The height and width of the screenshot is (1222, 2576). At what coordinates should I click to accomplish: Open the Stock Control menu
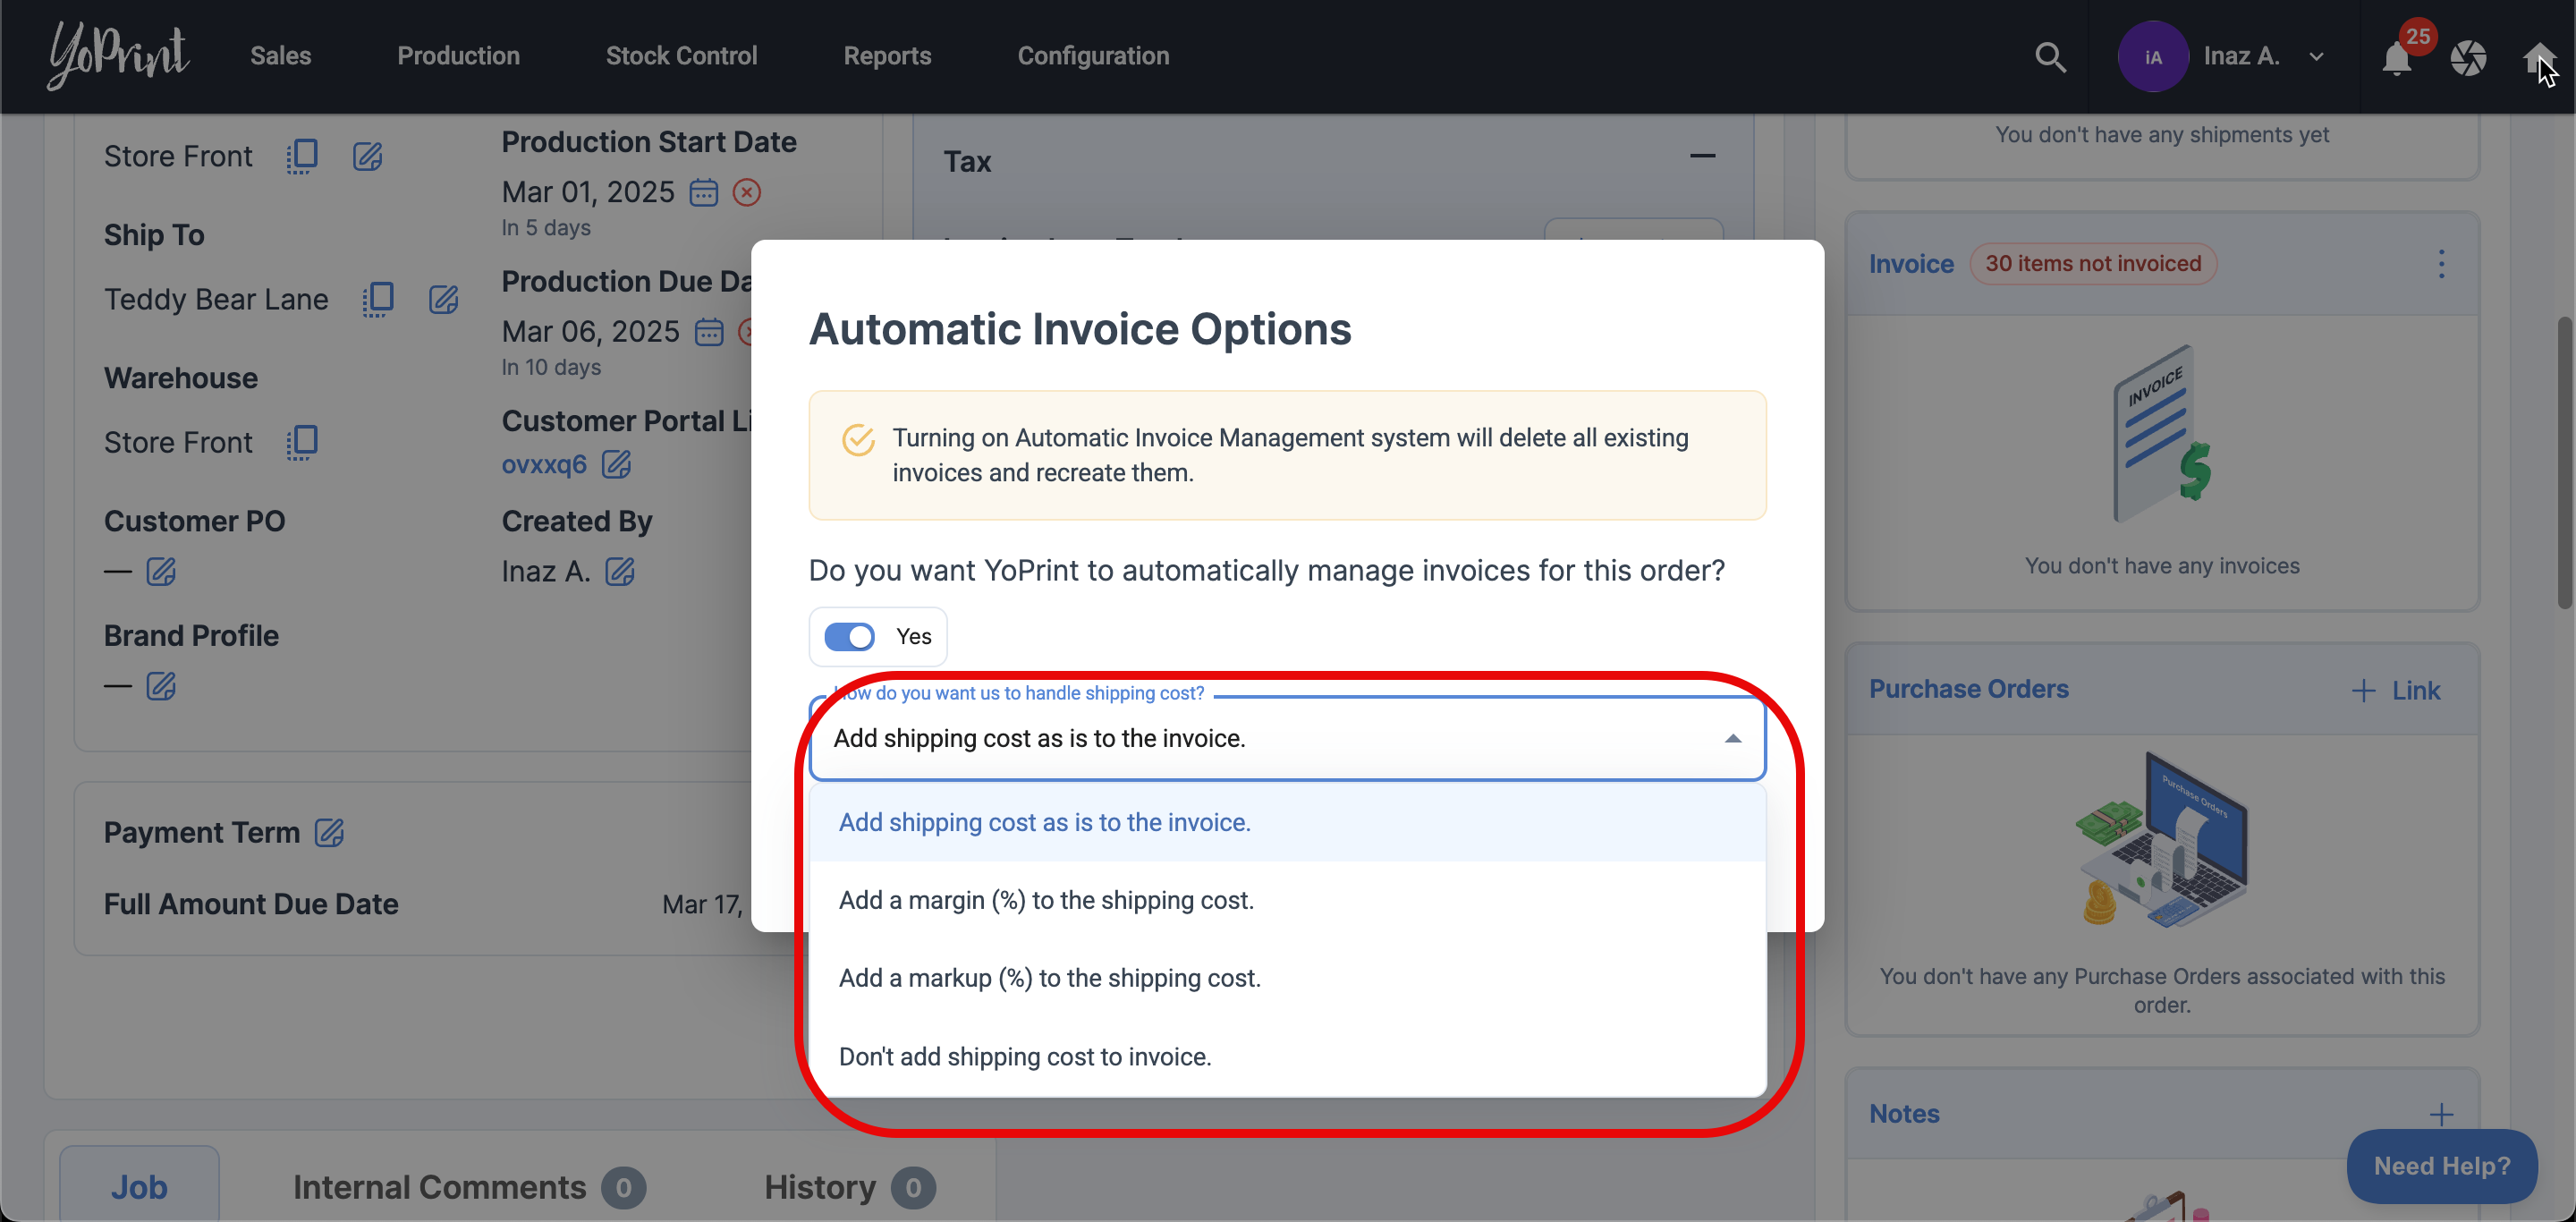[681, 56]
